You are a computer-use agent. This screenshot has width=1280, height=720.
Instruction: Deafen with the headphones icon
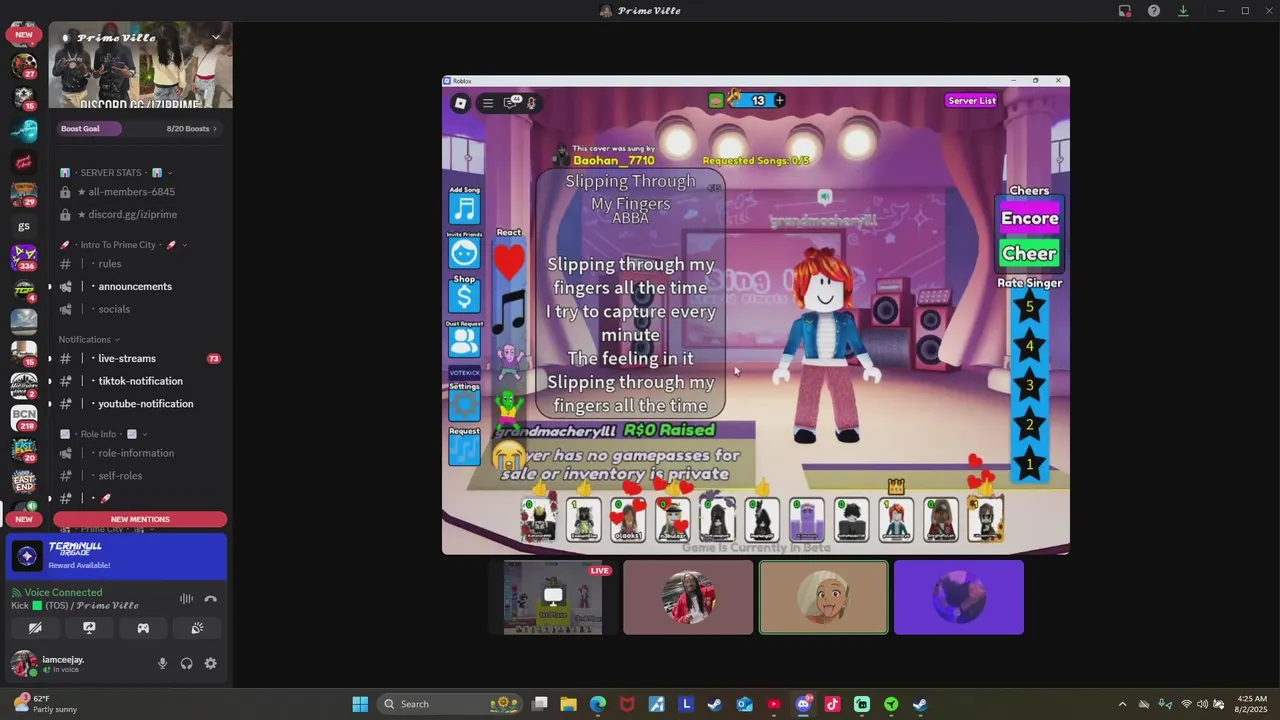coord(186,664)
